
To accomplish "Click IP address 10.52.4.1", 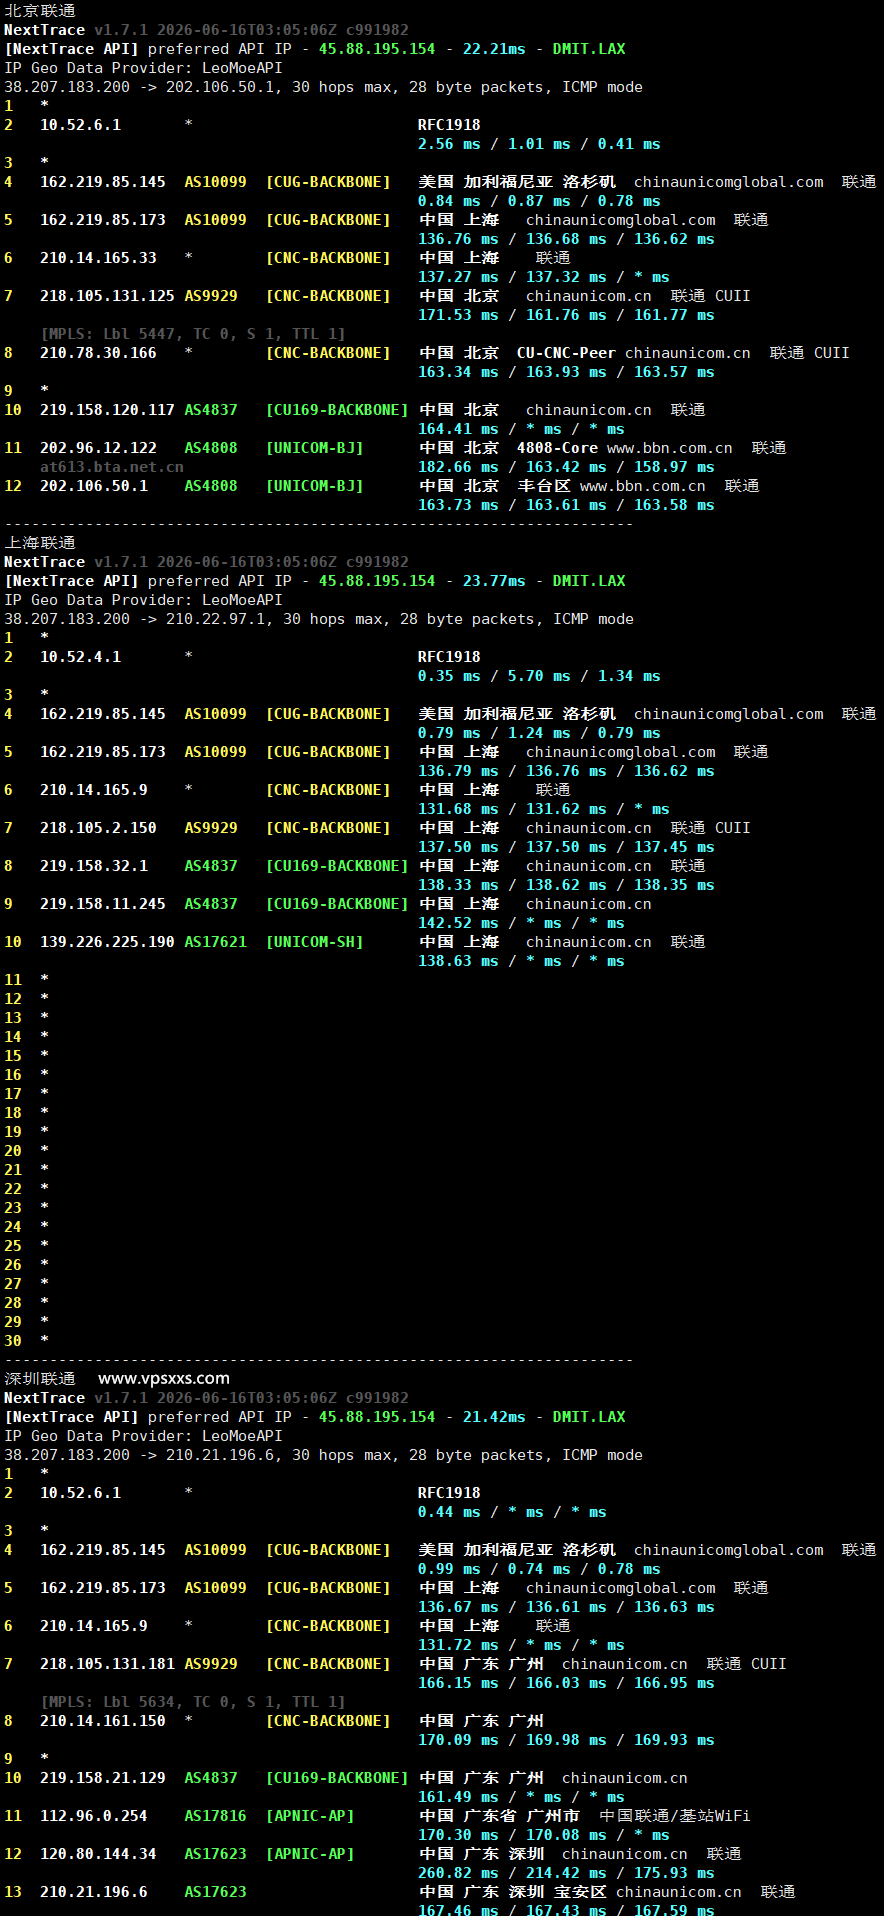I will click(80, 657).
